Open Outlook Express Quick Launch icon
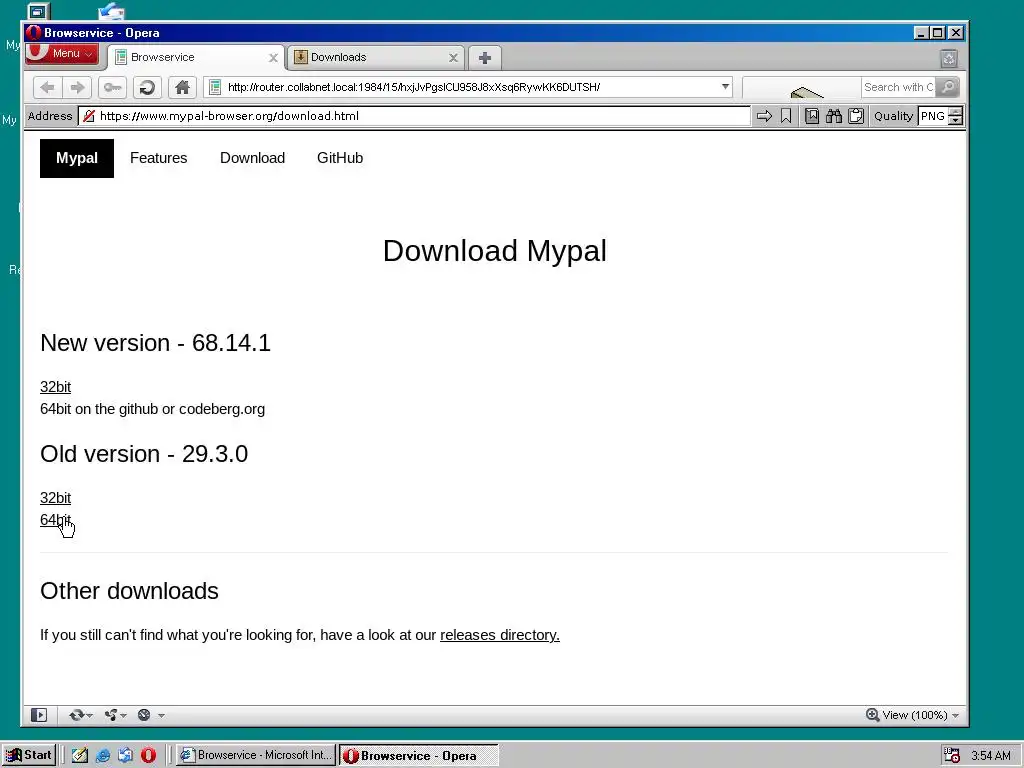The width and height of the screenshot is (1024, 768). click(125, 755)
